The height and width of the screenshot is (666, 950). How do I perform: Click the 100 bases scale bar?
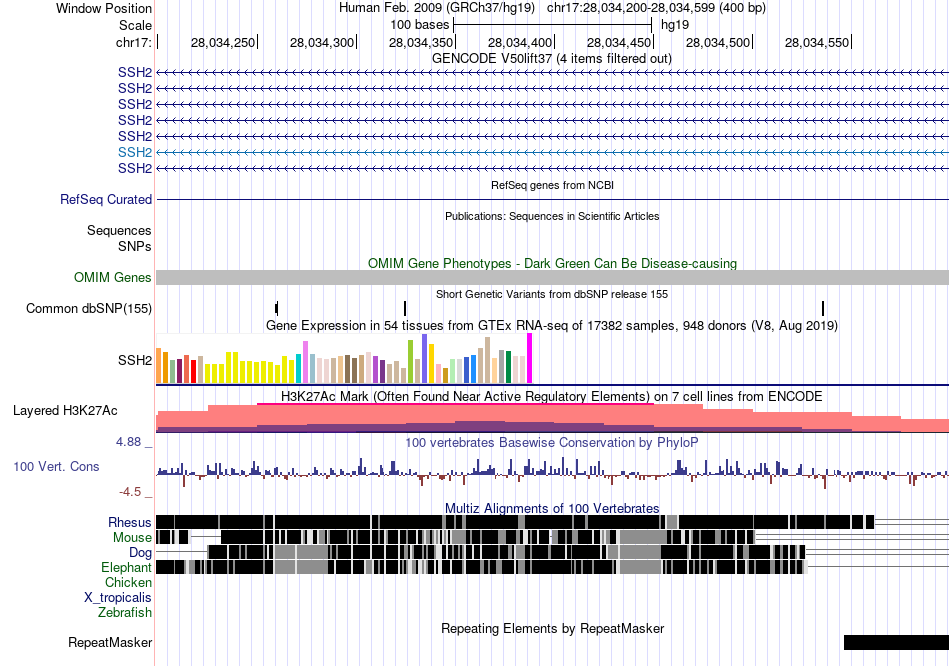553,25
